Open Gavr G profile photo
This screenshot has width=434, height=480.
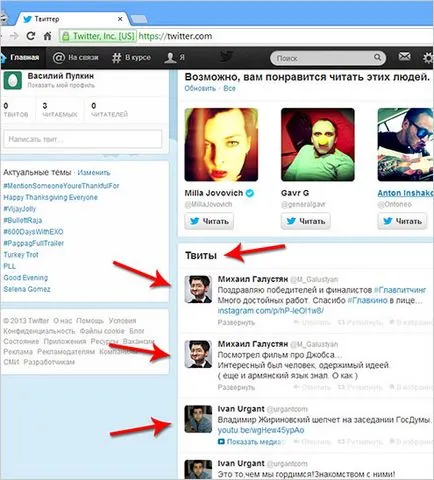pos(318,145)
